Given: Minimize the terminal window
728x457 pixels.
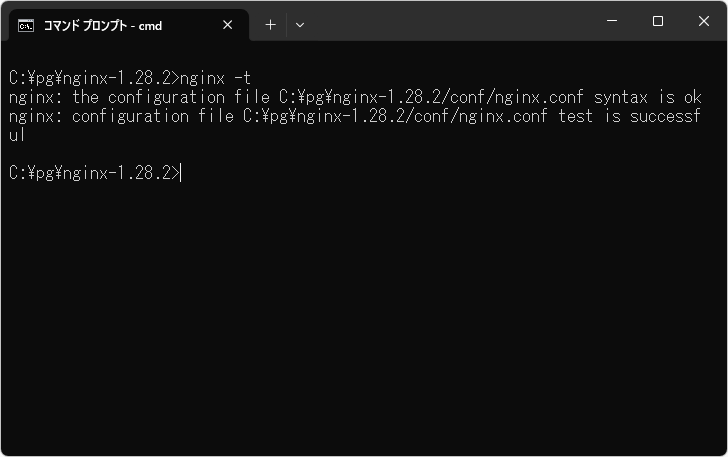Looking at the screenshot, I should pos(612,21).
